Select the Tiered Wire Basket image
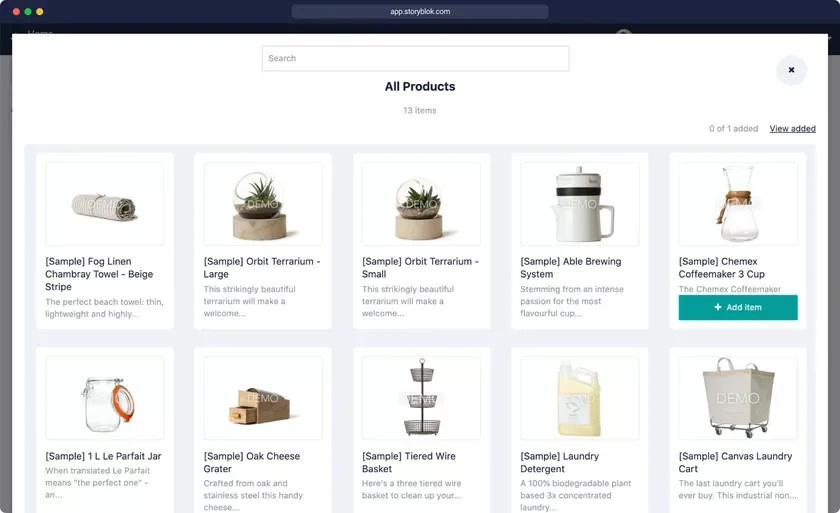840x513 pixels. 421,398
